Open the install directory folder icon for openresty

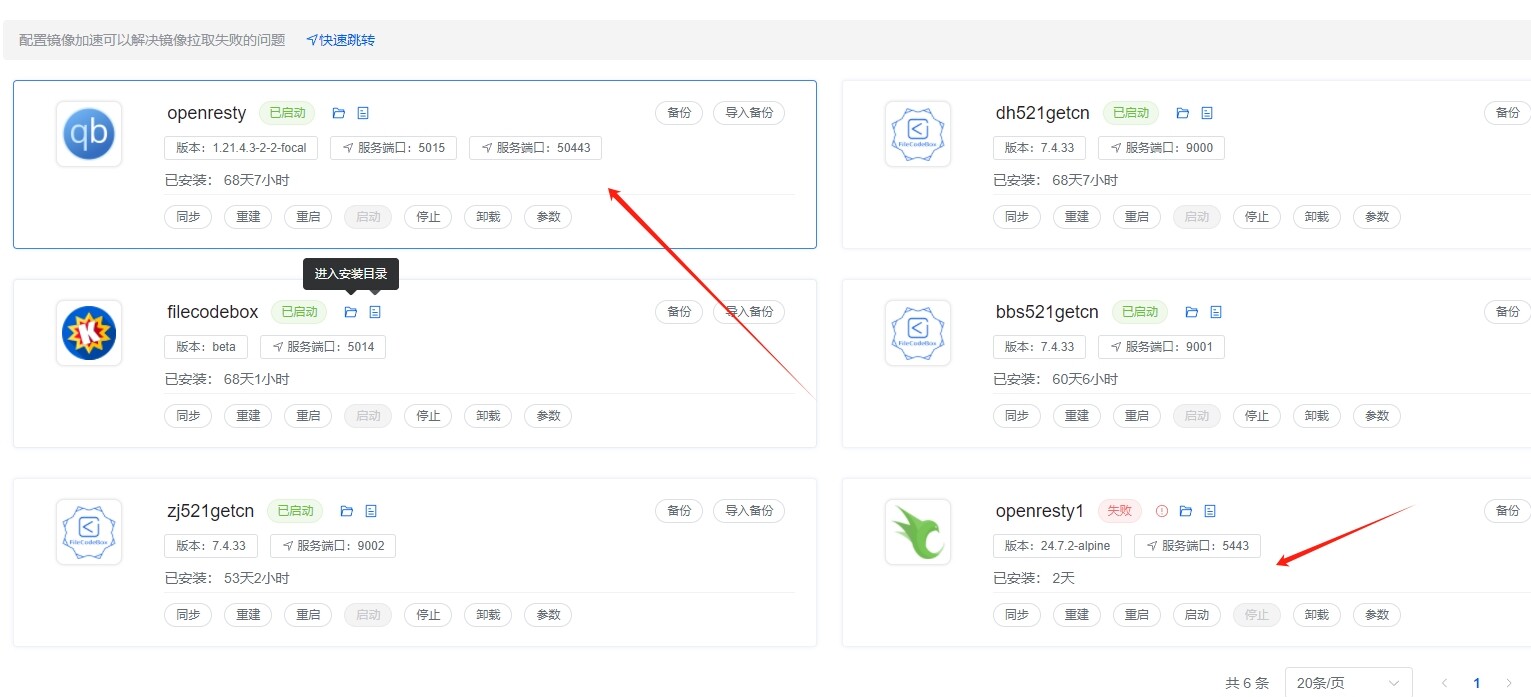coord(339,113)
